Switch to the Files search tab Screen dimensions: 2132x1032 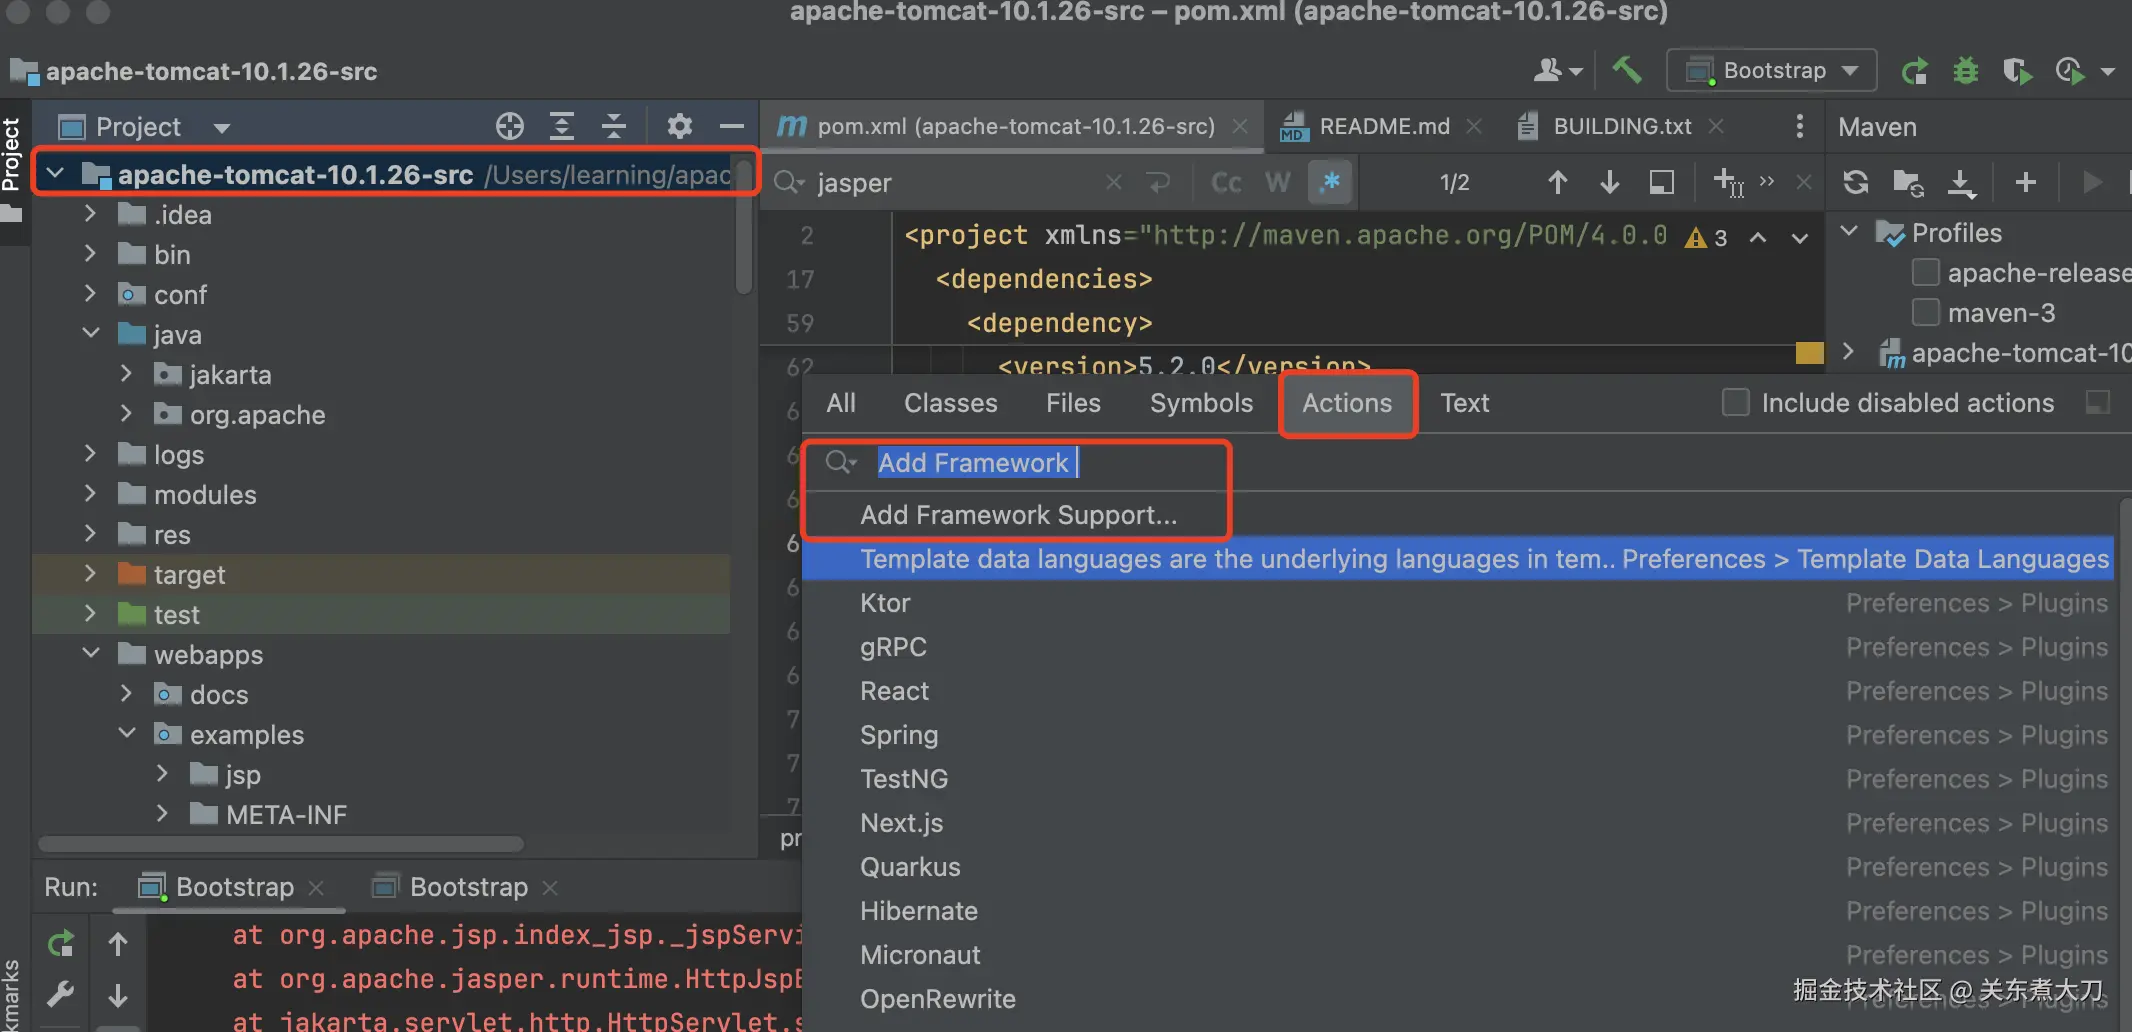pos(1073,403)
